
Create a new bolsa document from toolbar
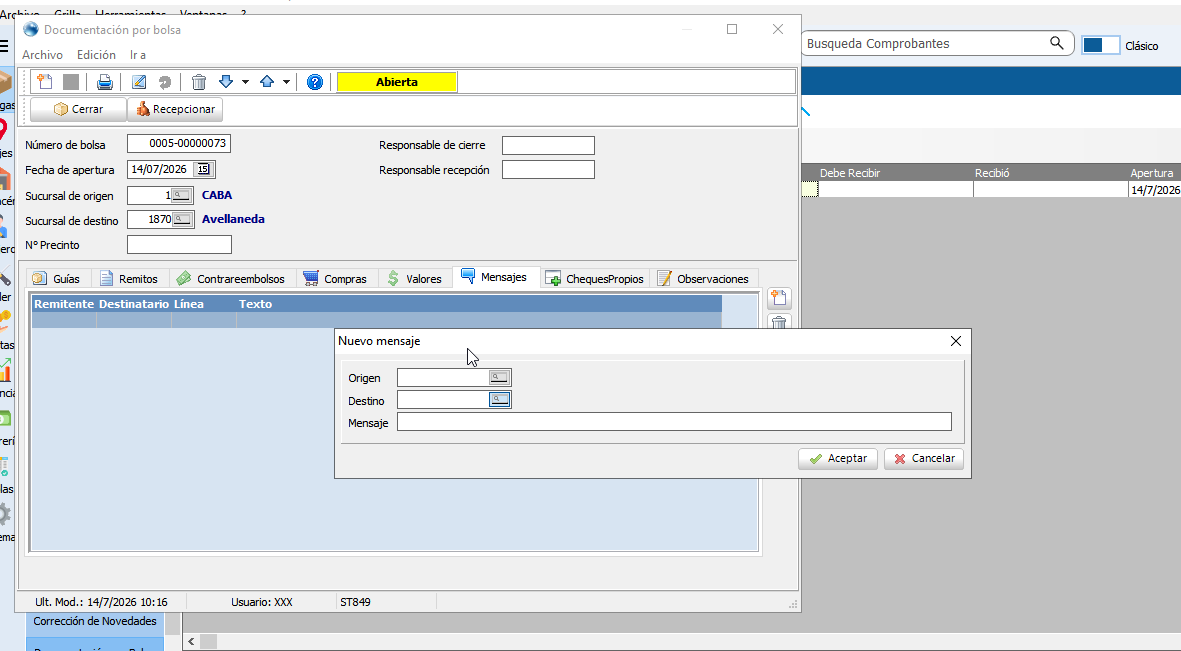45,82
